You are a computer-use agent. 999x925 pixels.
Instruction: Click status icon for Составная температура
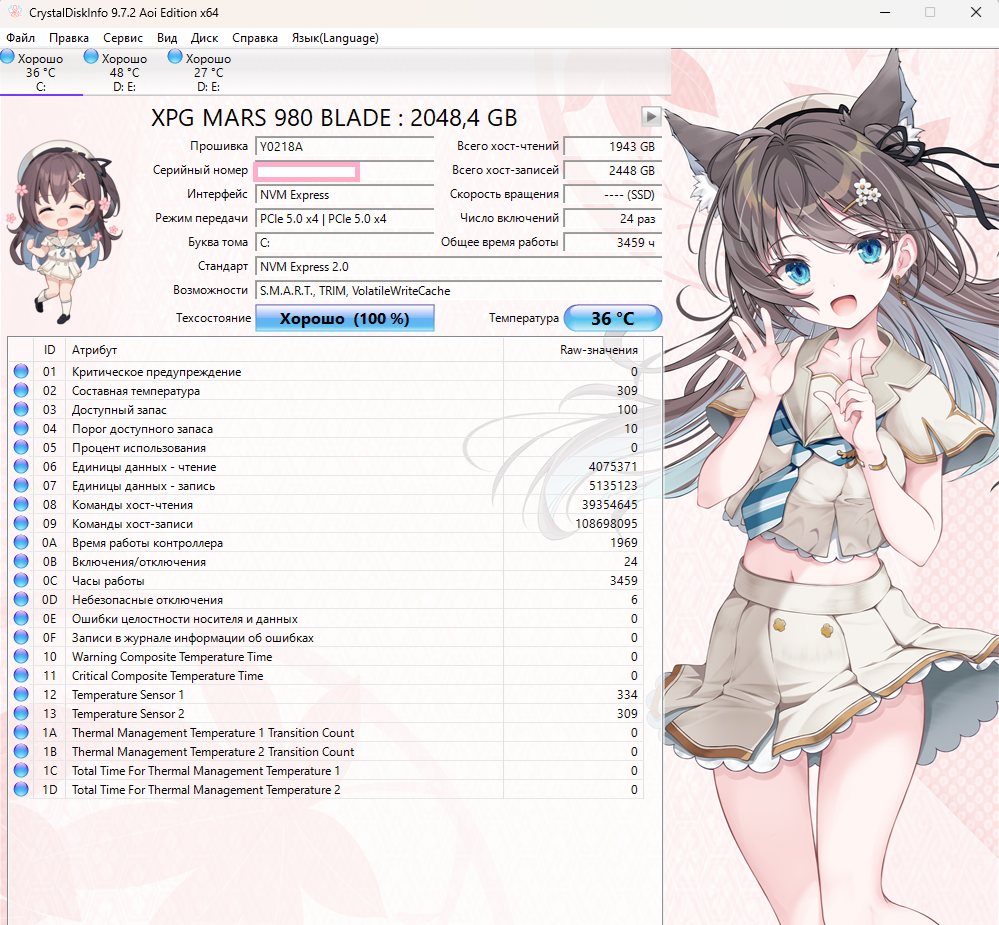coord(21,391)
